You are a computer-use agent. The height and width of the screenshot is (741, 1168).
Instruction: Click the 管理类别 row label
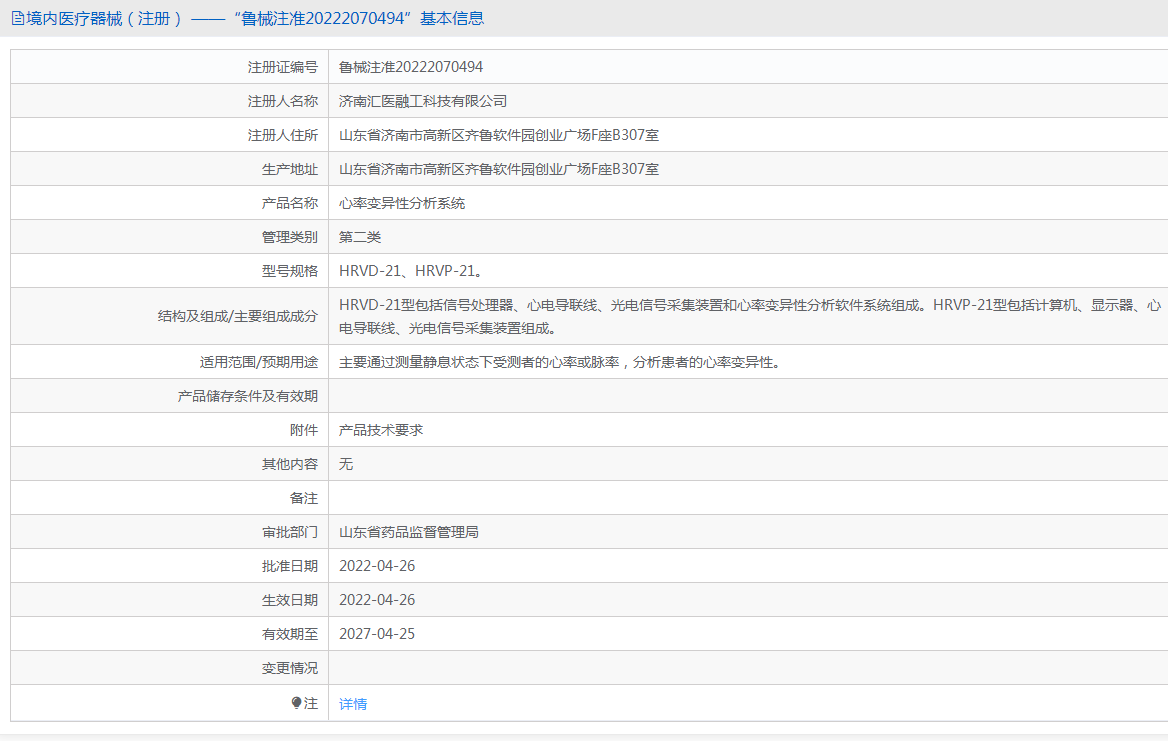coord(290,238)
